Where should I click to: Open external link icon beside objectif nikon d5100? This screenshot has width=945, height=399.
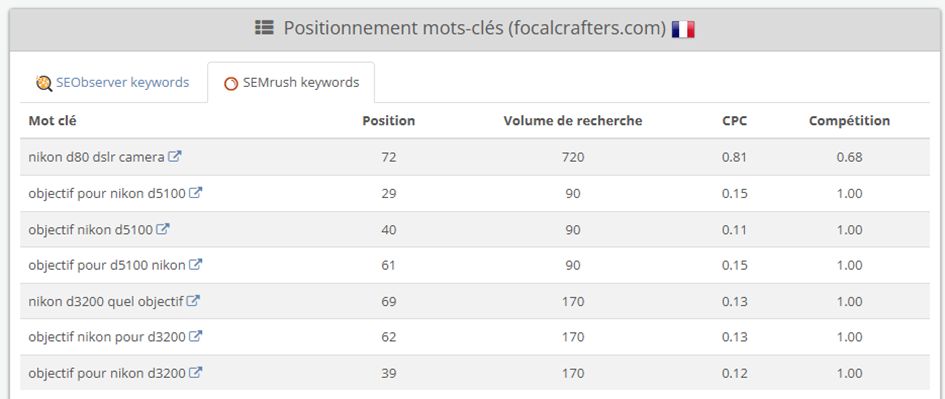coord(163,229)
